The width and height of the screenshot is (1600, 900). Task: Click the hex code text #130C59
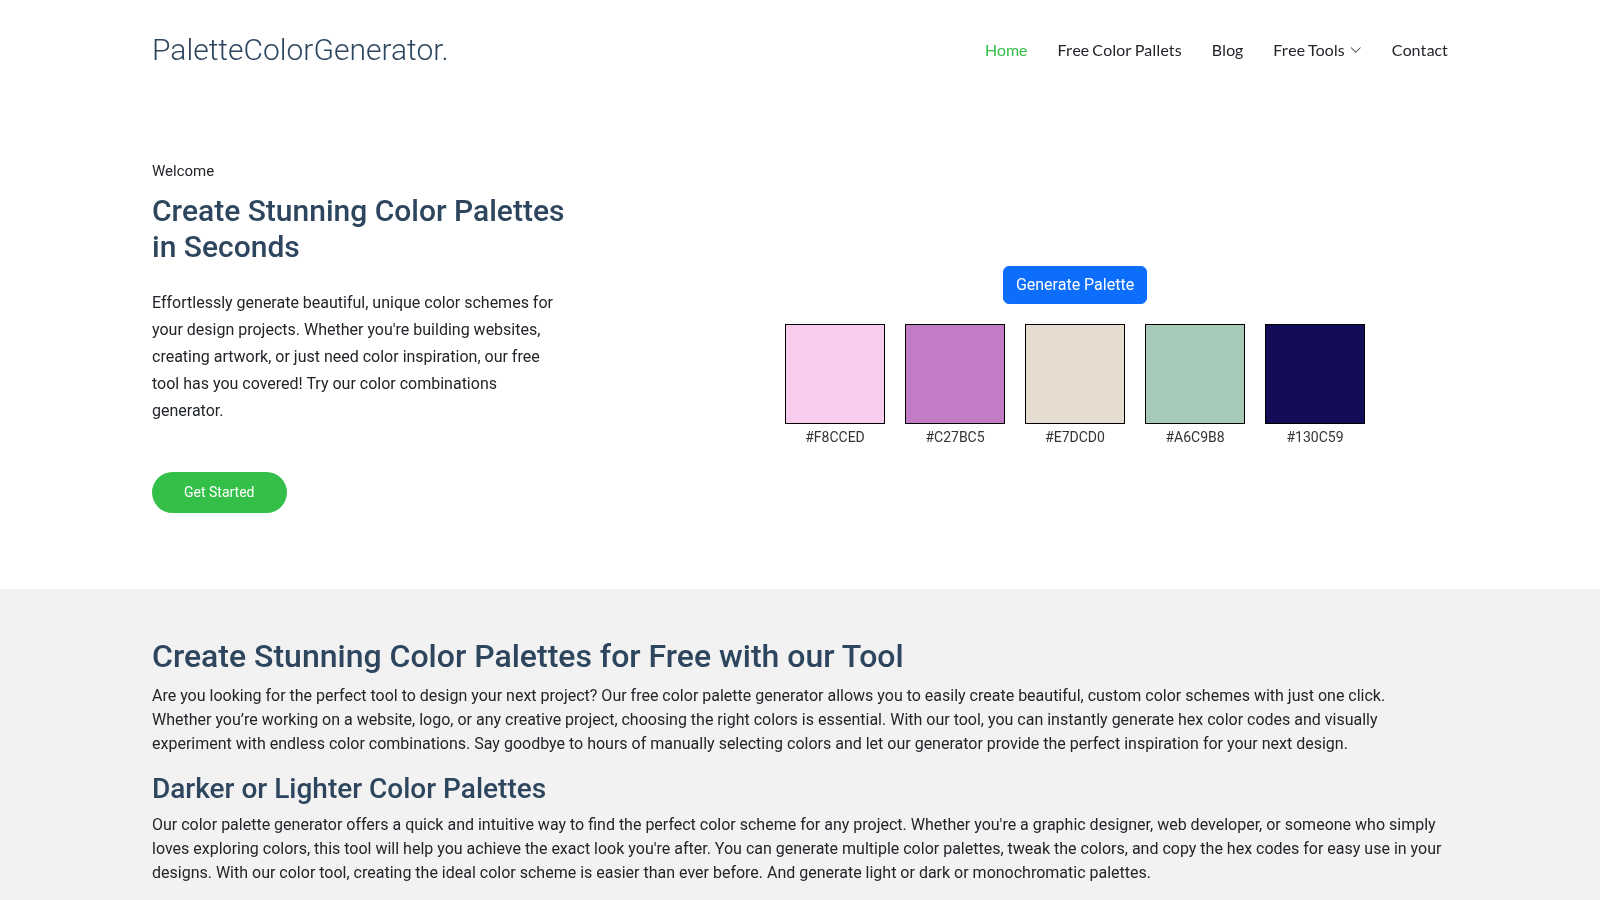tap(1315, 437)
